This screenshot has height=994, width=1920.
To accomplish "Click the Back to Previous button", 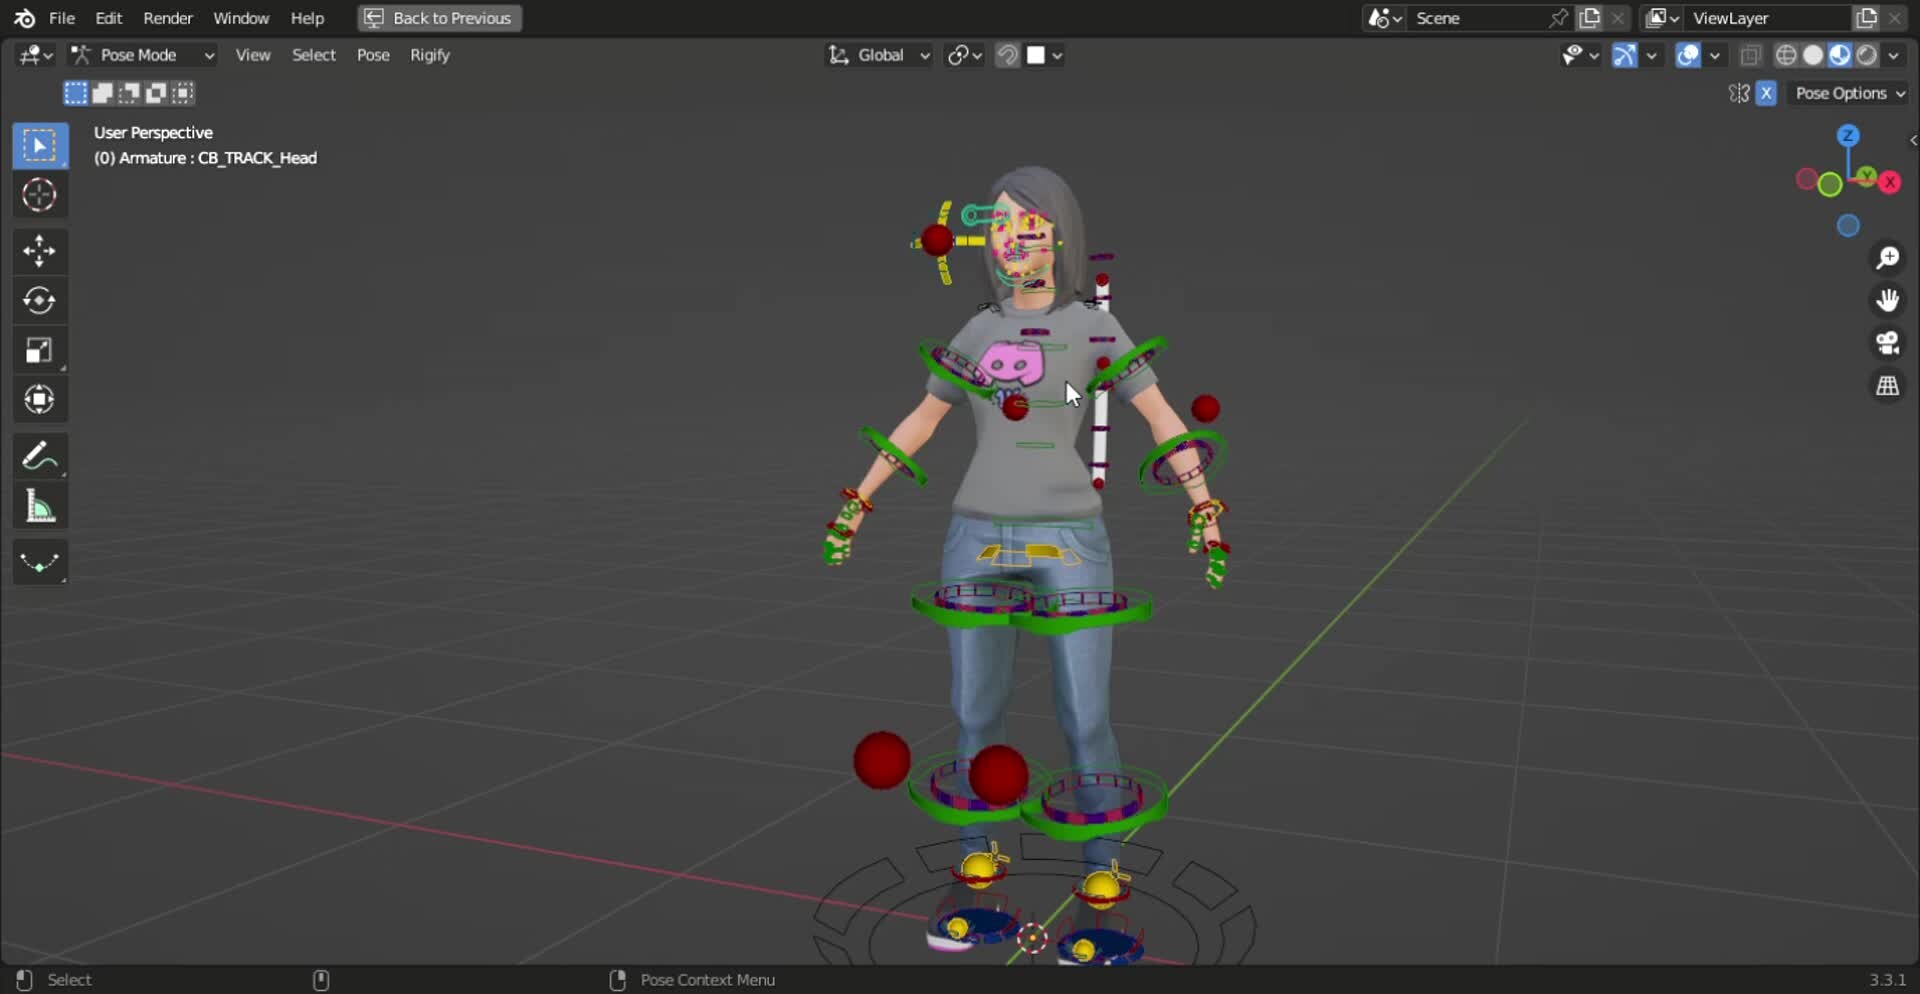I will [438, 18].
